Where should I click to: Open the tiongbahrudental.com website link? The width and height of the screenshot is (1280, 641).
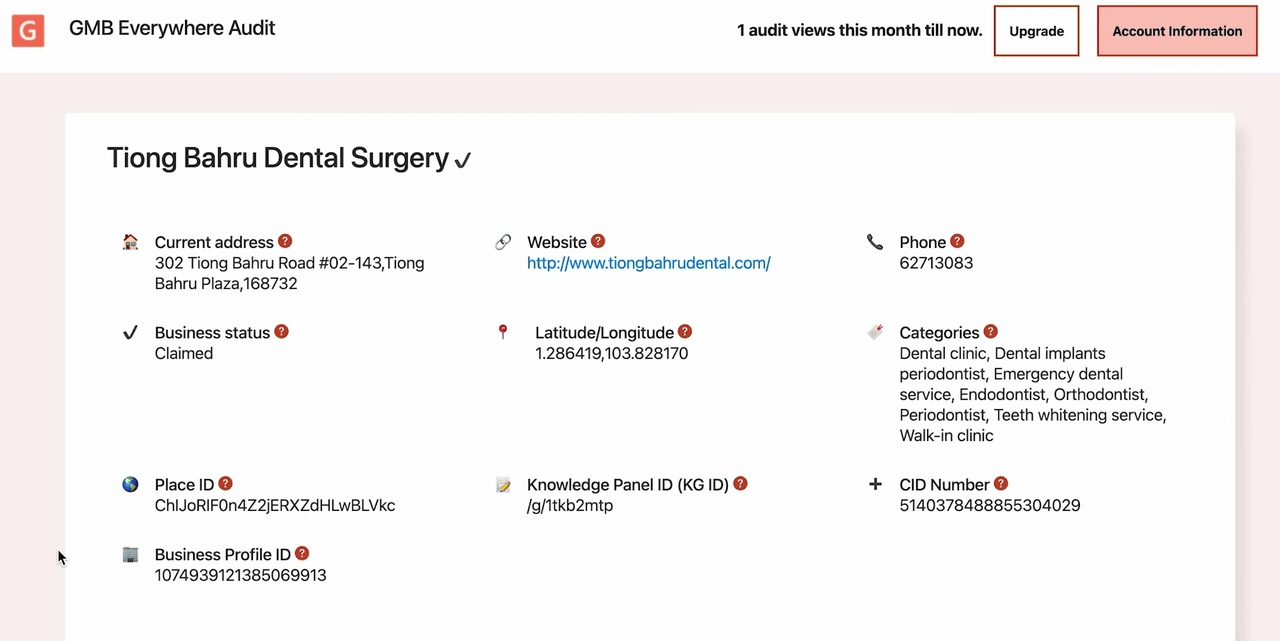pos(649,263)
